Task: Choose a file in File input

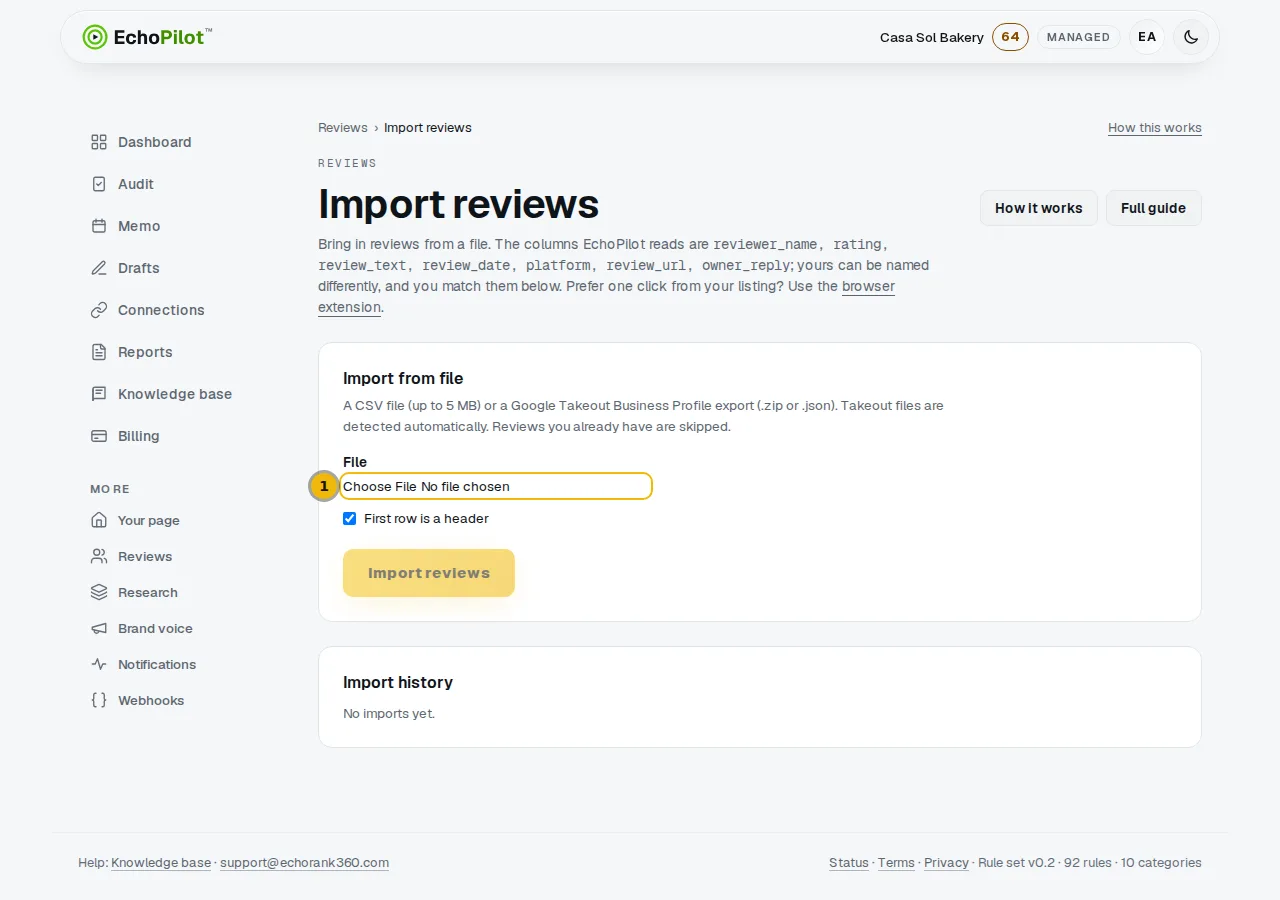Action: pyautogui.click(x=496, y=486)
